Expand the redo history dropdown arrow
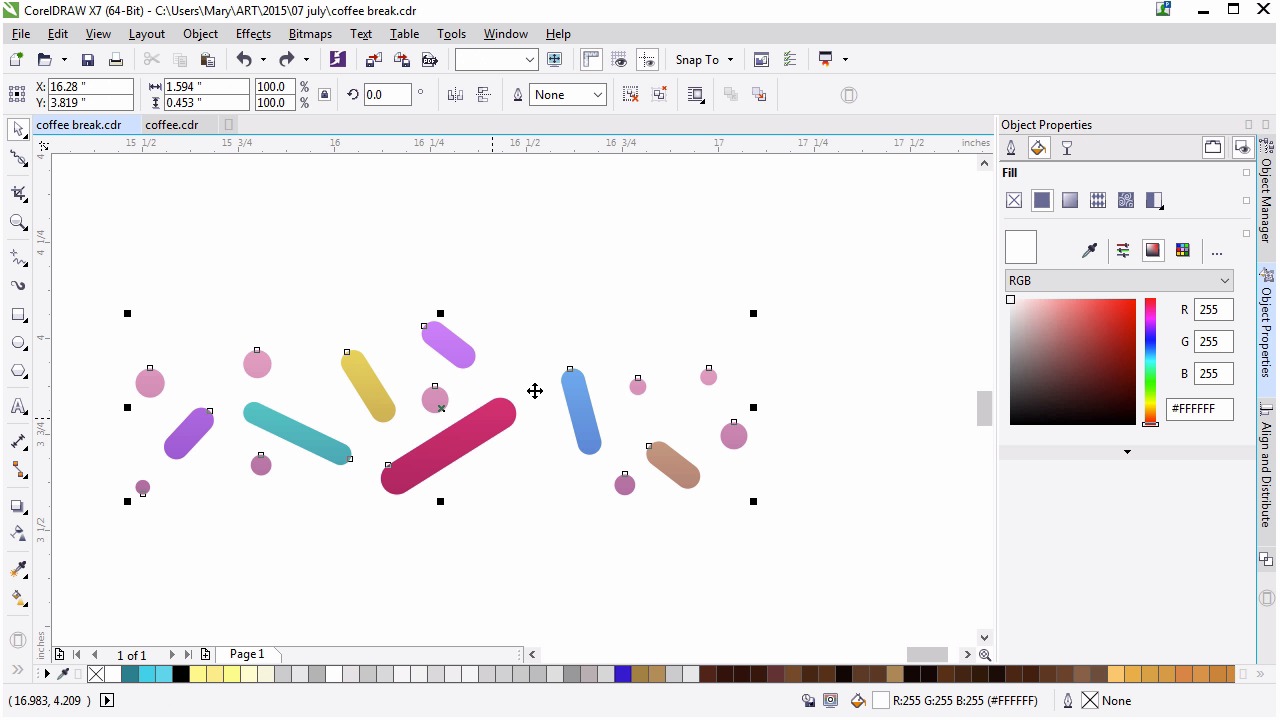 (x=306, y=60)
